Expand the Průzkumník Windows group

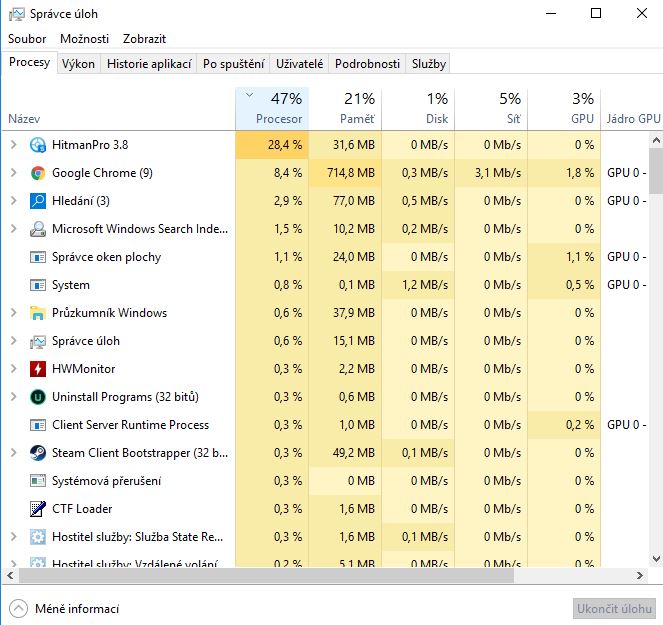pos(14,313)
